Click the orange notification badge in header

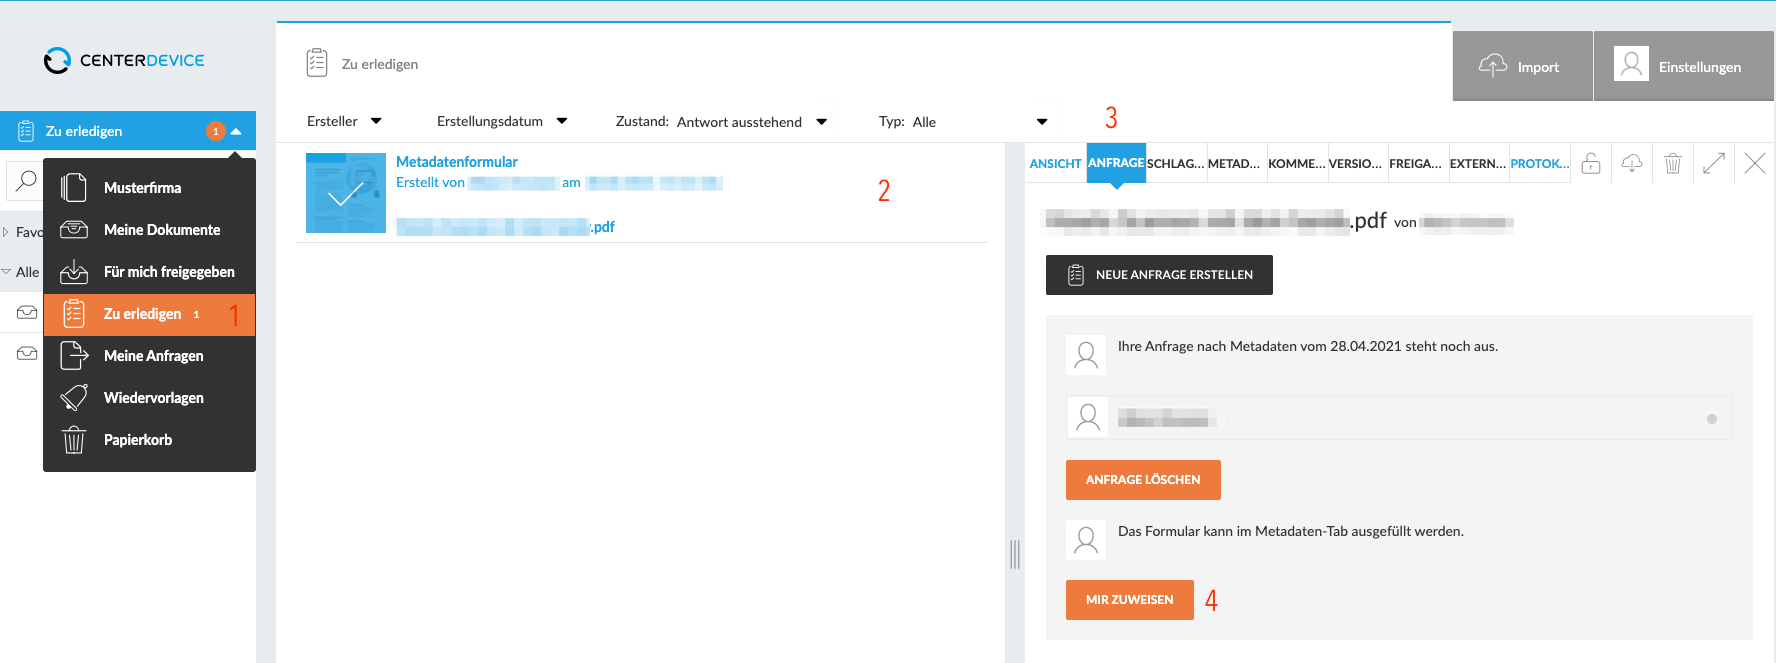tap(215, 131)
